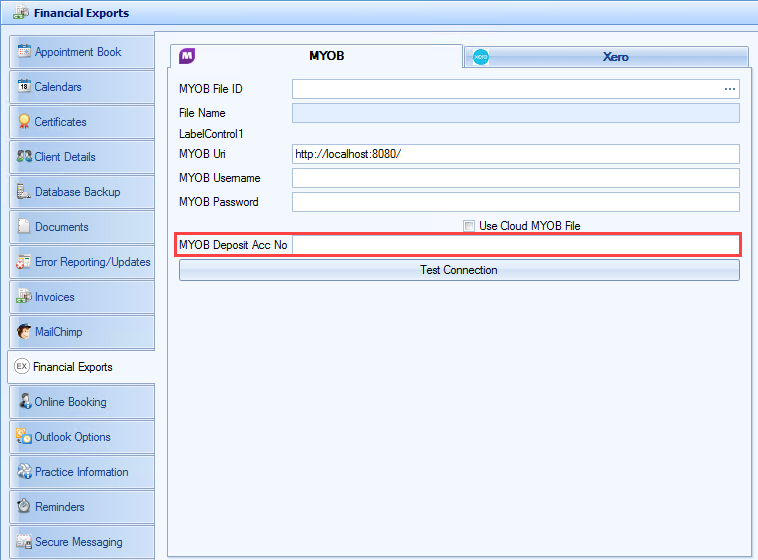
Task: Open Practice Information settings
Action: point(82,472)
